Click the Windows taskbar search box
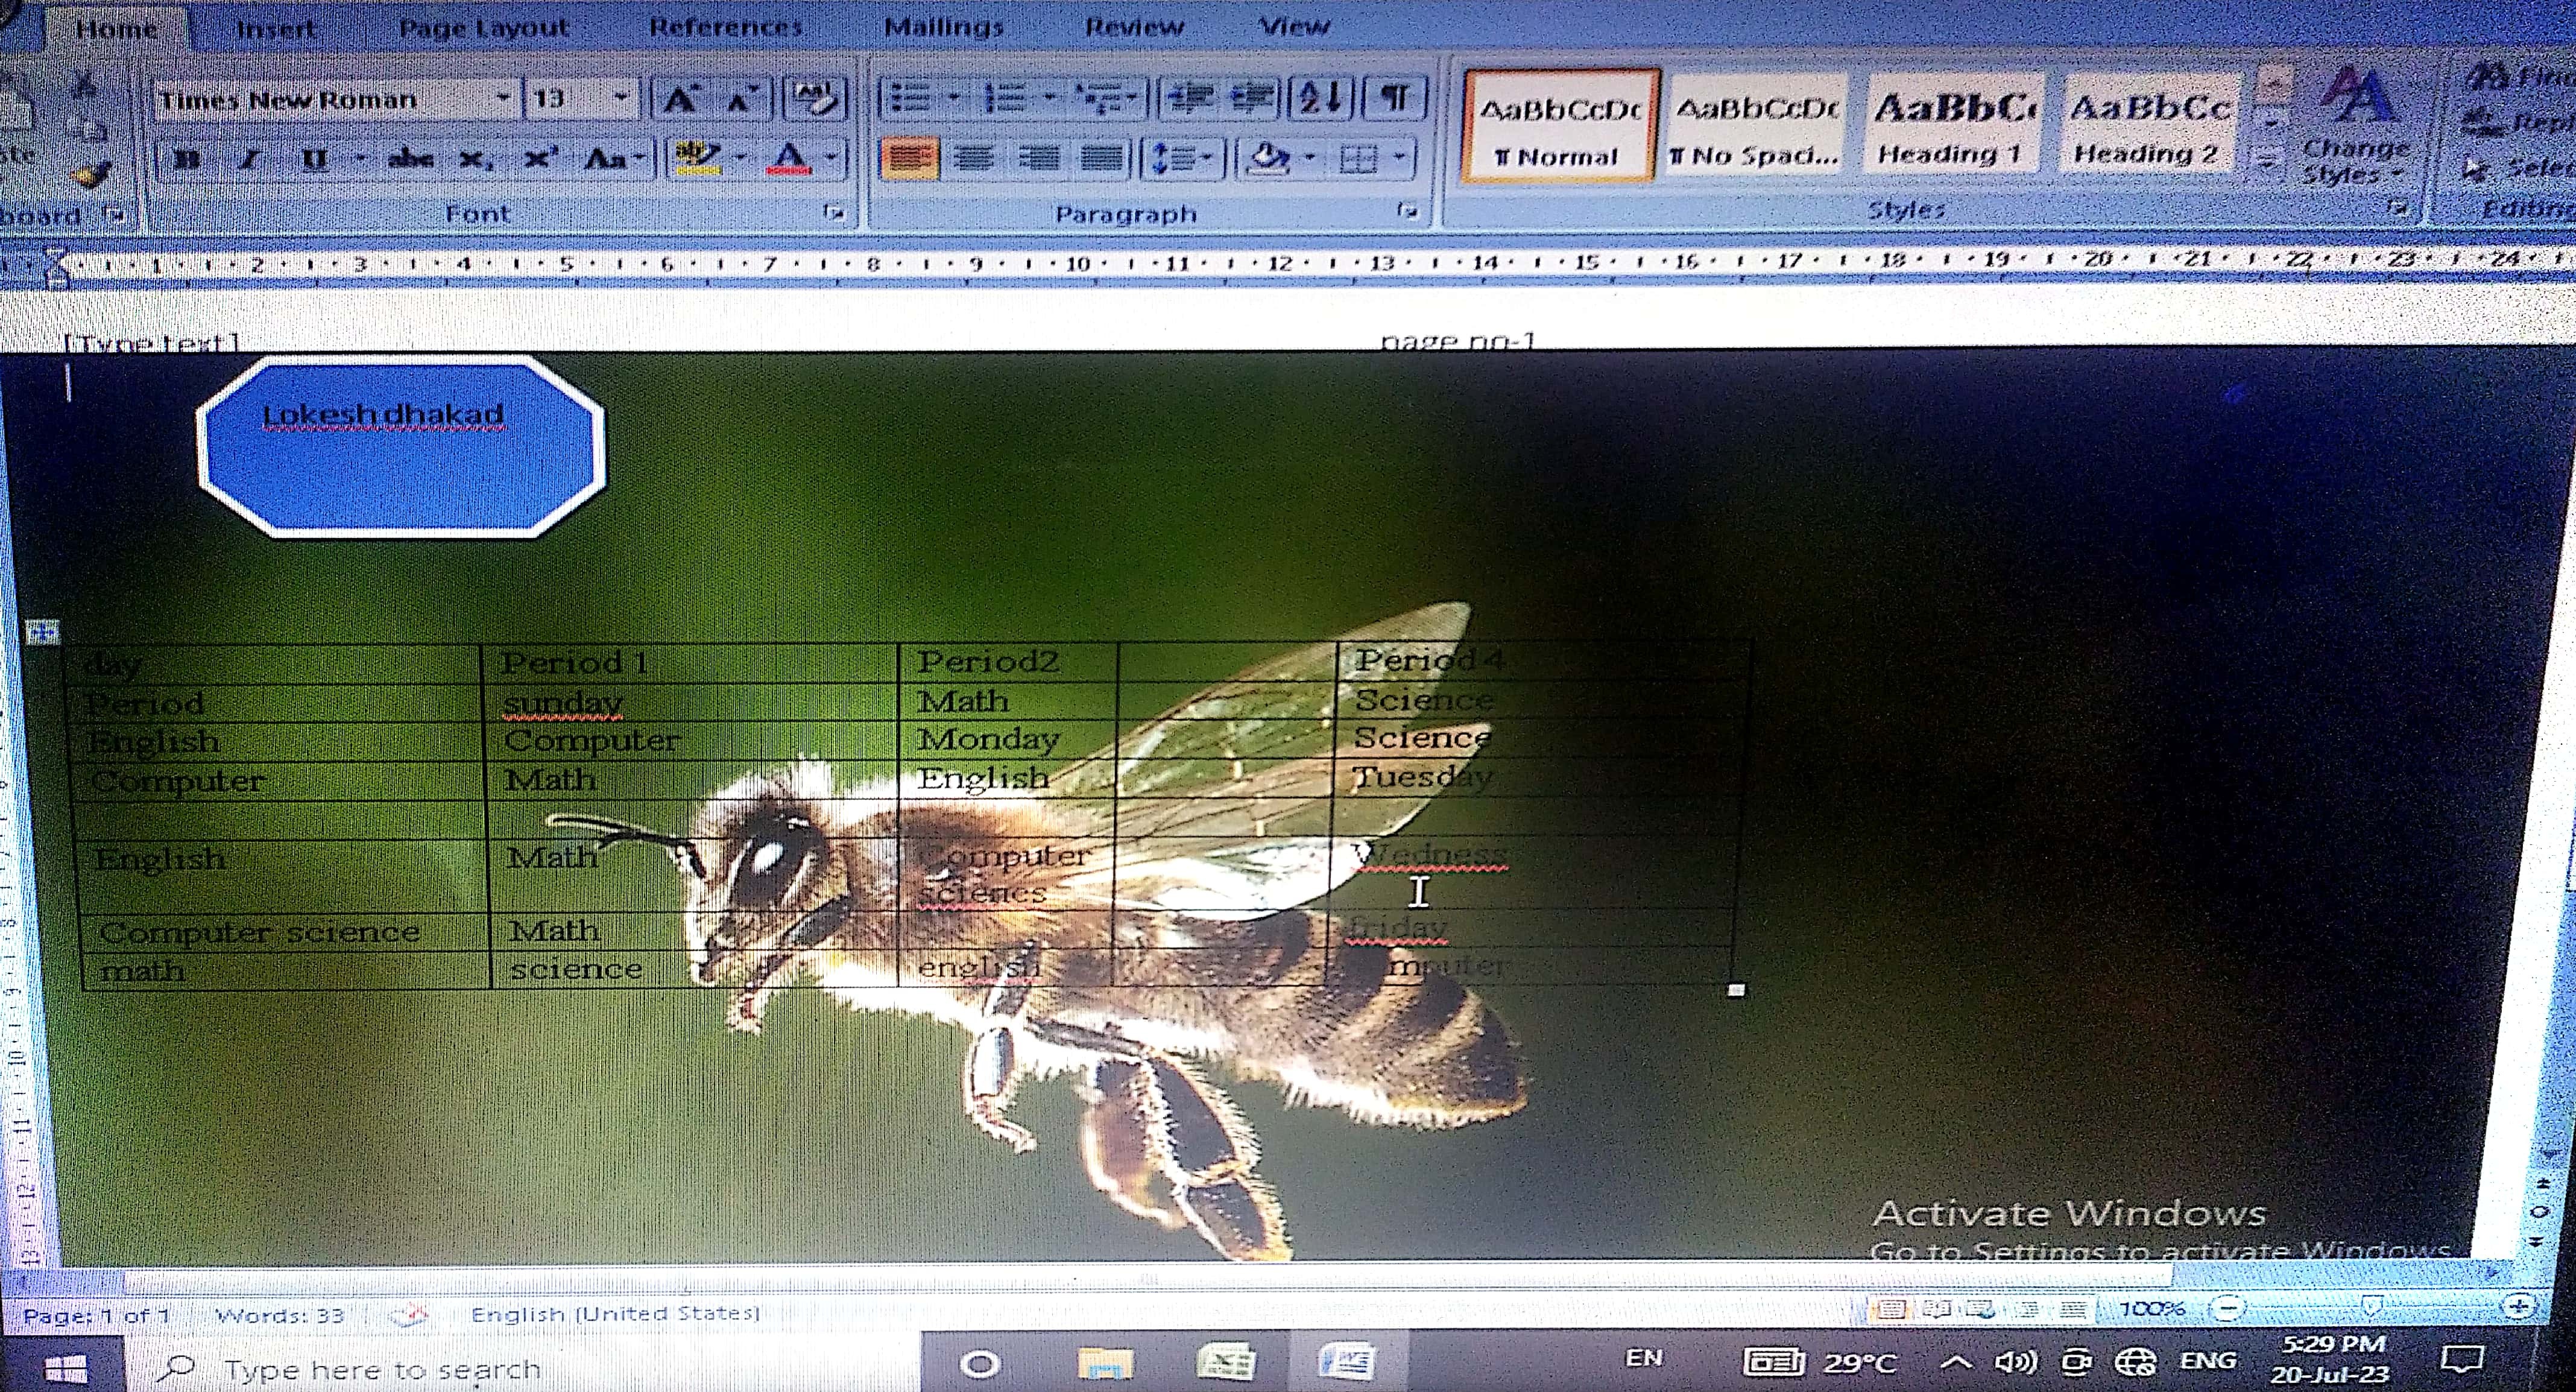 382,1367
